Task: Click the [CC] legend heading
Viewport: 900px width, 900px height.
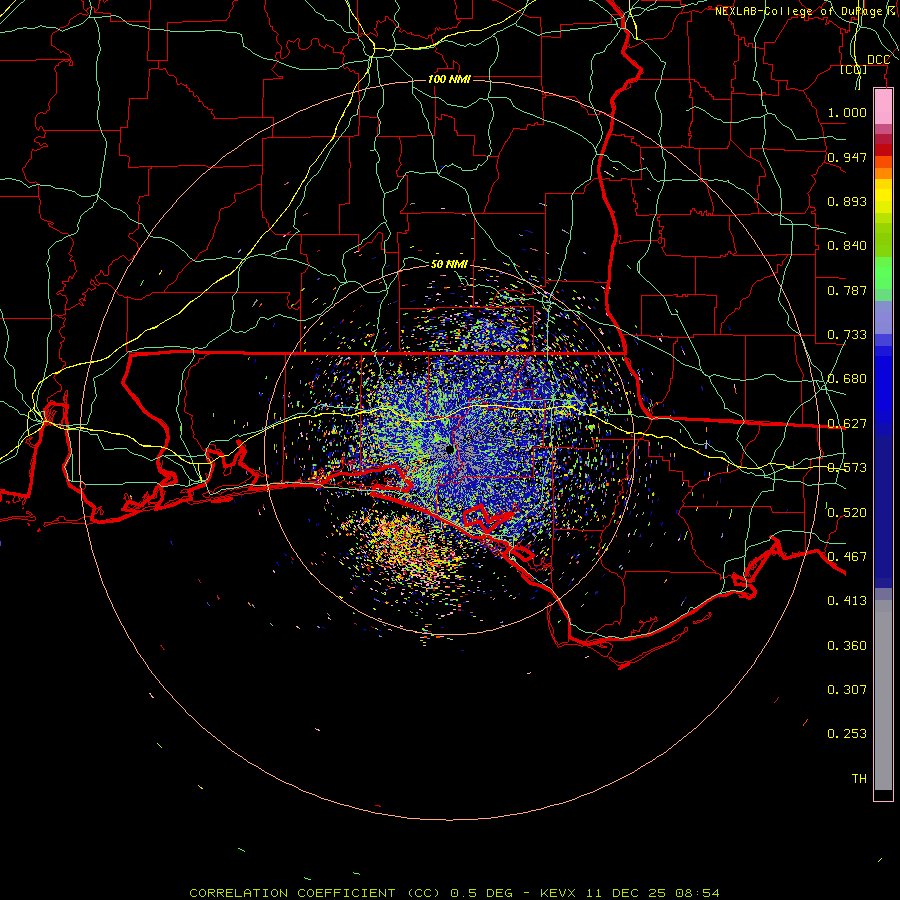Action: click(x=853, y=69)
